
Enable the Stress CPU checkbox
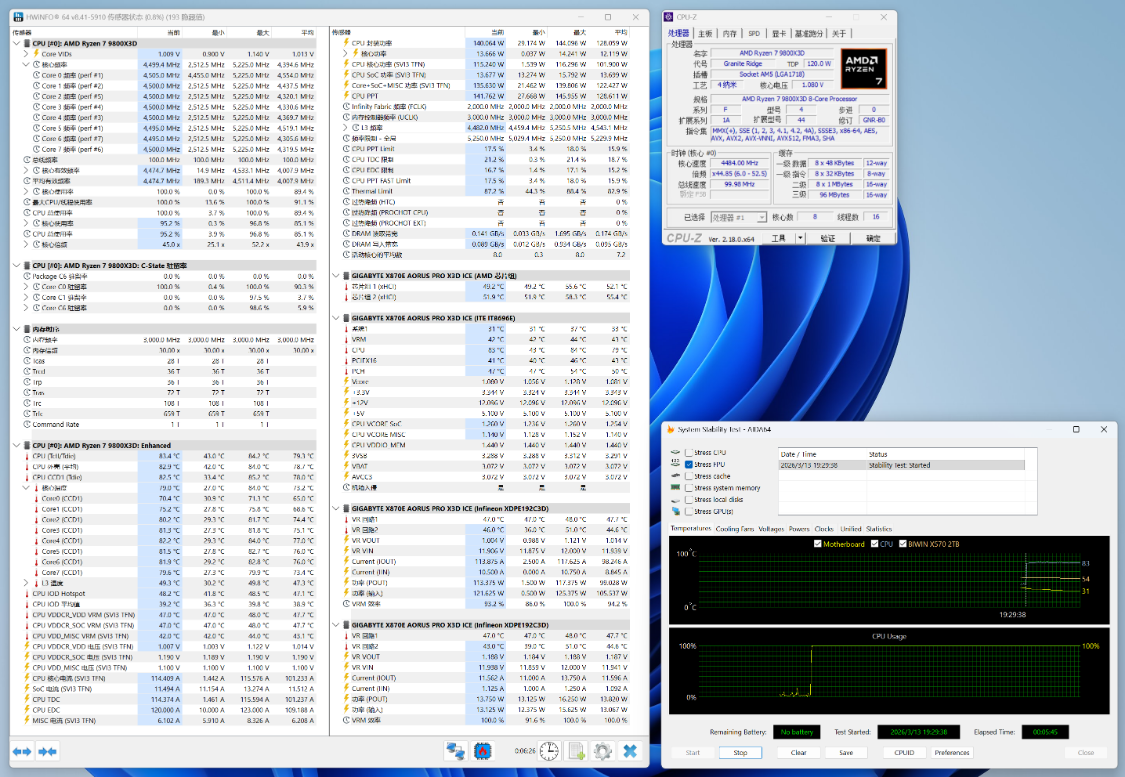(x=687, y=453)
